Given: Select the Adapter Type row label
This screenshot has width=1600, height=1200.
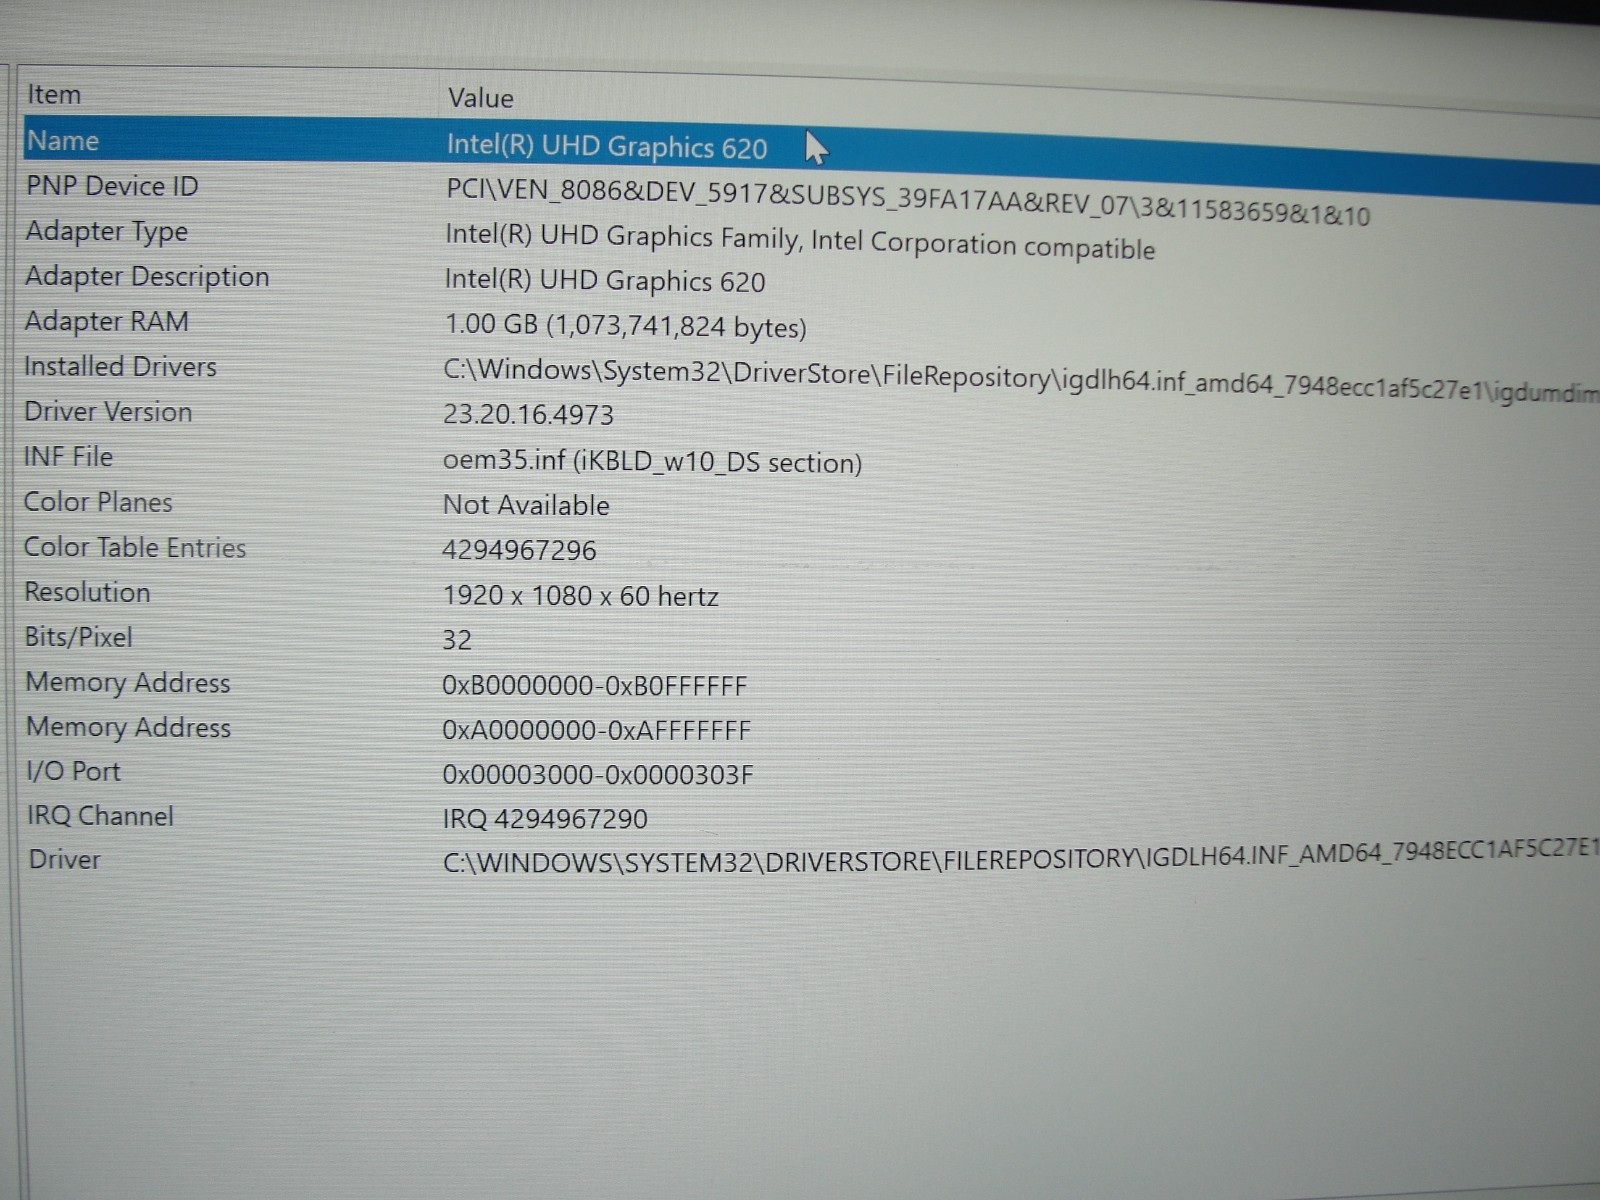Looking at the screenshot, I should click(107, 232).
